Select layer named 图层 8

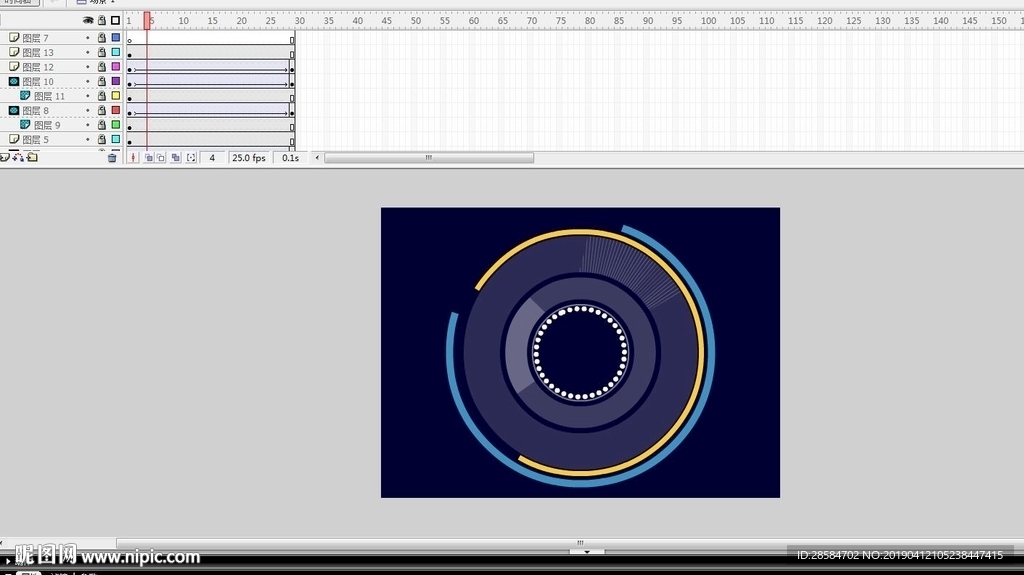pyautogui.click(x=35, y=110)
